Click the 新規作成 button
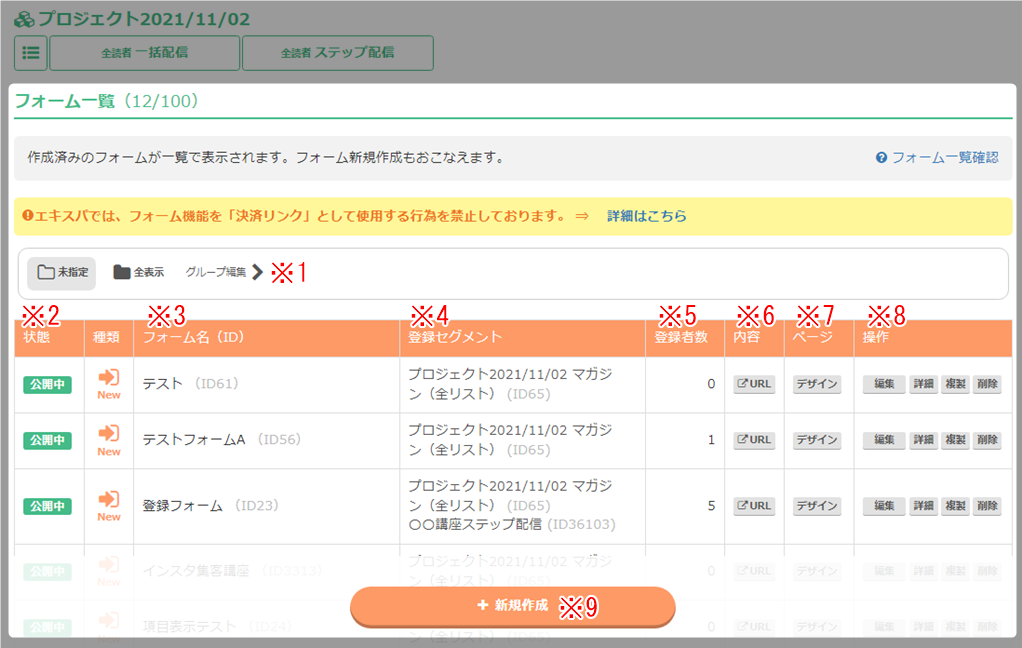1022x648 pixels. pos(512,606)
